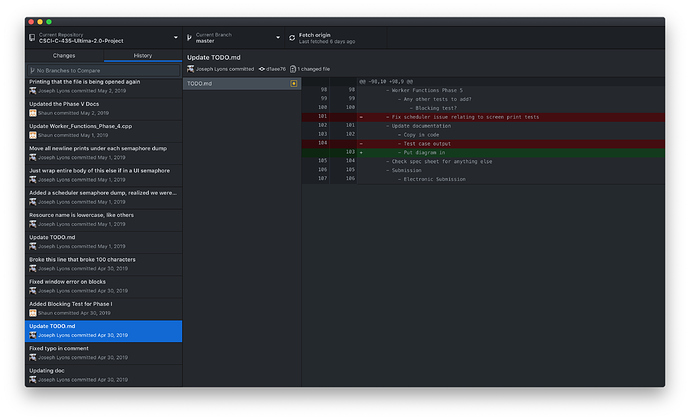Click diff line 'Submission'
The image size is (690, 420).
(x=483, y=170)
